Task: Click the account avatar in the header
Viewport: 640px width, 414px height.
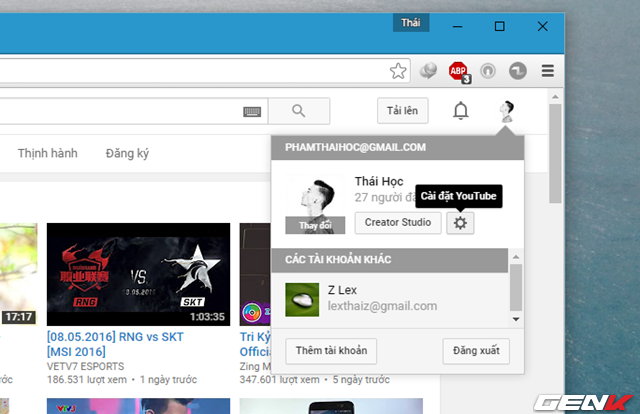Action: coord(507,111)
